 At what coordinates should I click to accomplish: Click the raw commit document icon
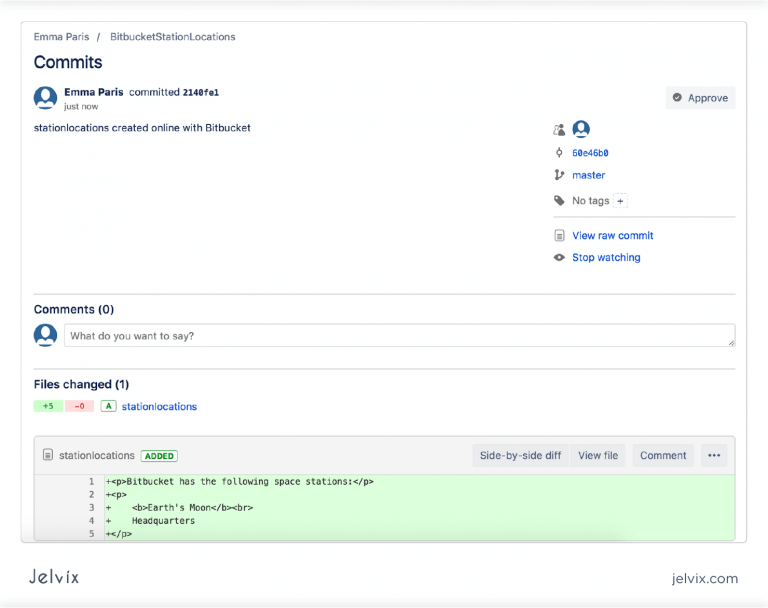pos(559,236)
